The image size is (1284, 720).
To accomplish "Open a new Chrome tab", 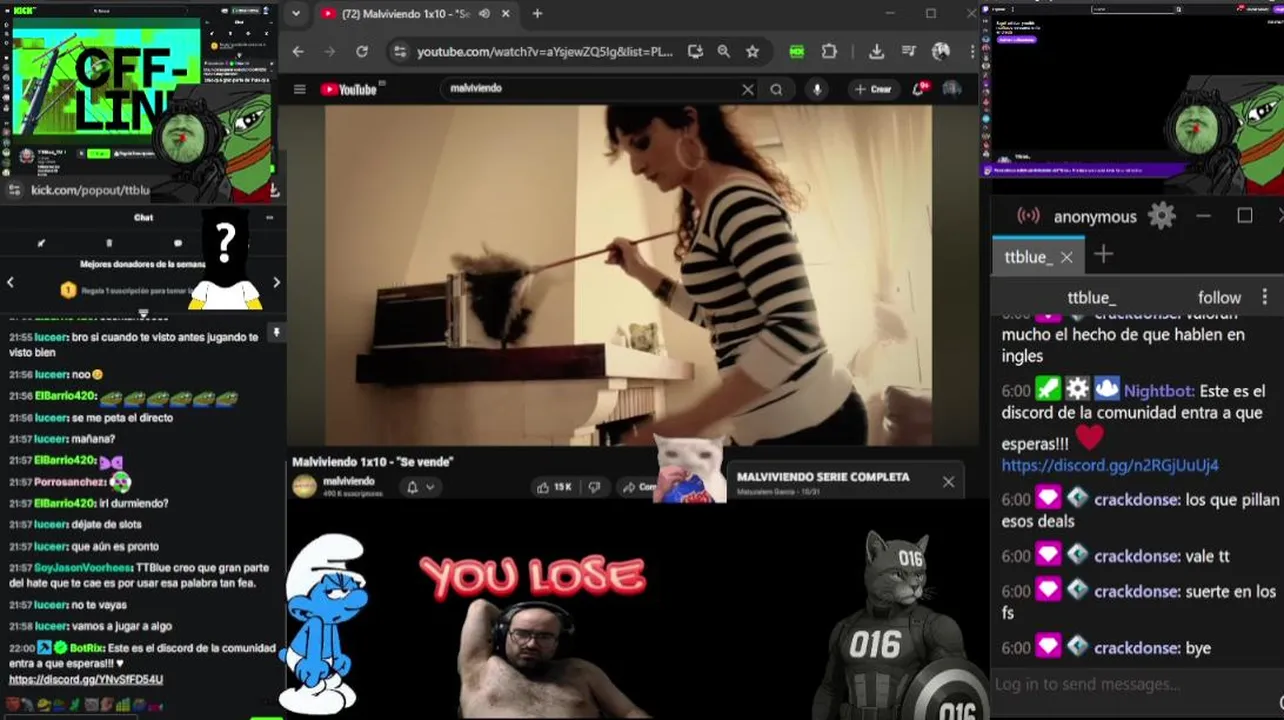I will 537,14.
